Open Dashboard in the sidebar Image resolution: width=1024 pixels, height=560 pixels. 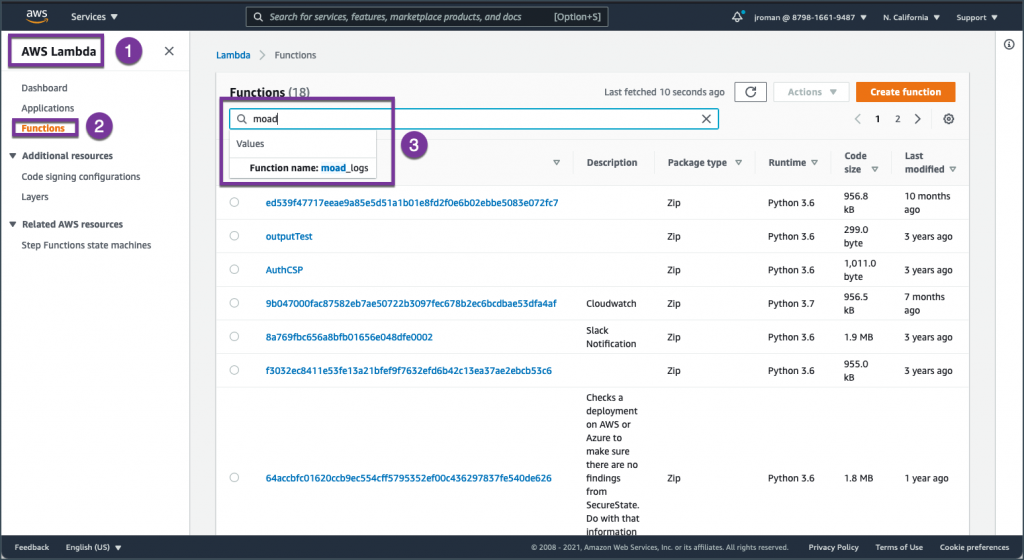pyautogui.click(x=44, y=88)
